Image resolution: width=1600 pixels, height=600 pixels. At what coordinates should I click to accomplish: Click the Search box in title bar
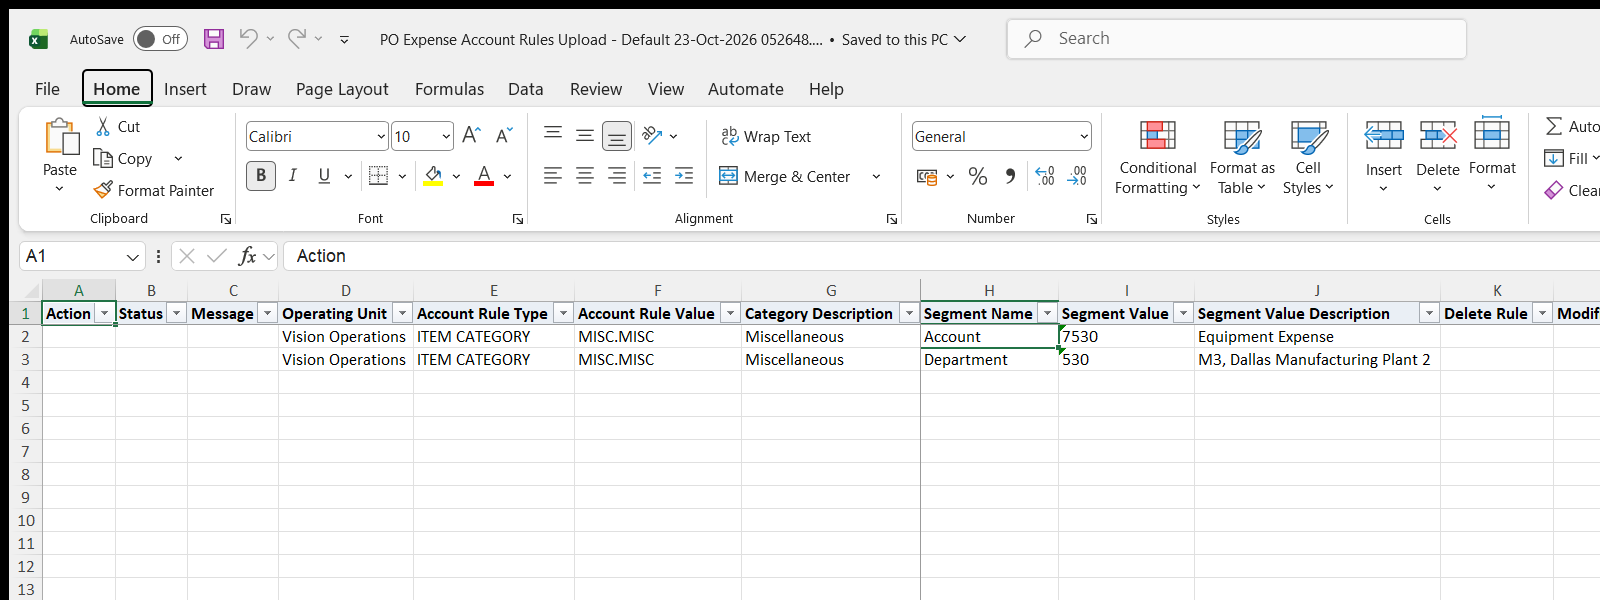coord(1236,39)
